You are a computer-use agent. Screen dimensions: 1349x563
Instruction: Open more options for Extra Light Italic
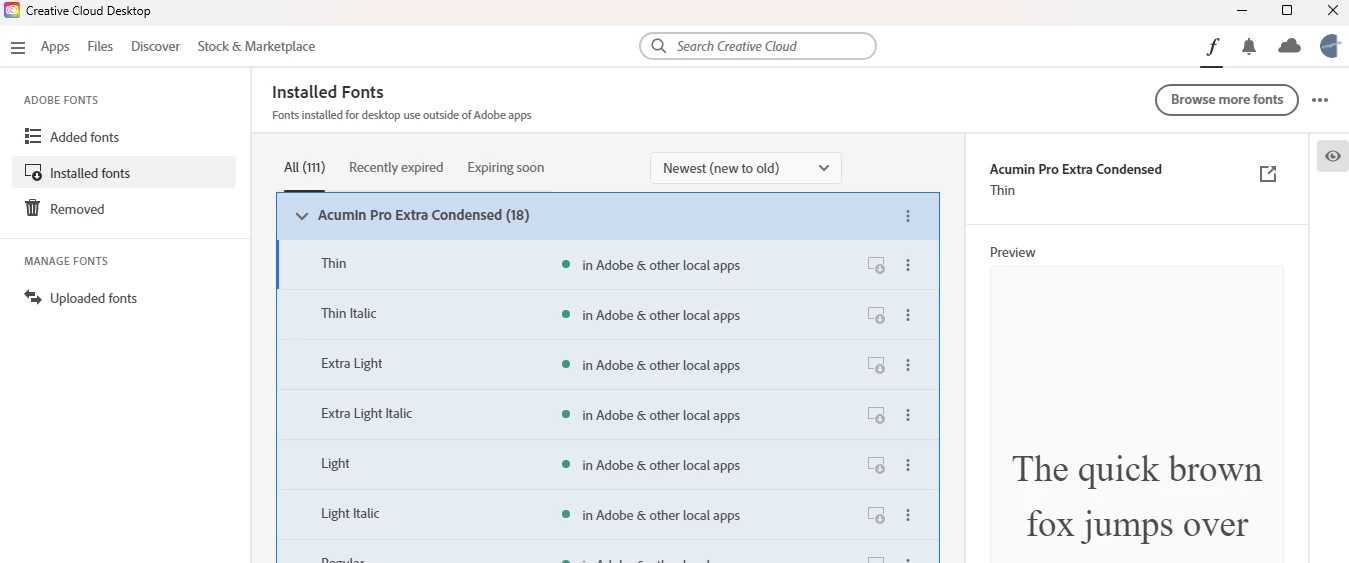(908, 415)
